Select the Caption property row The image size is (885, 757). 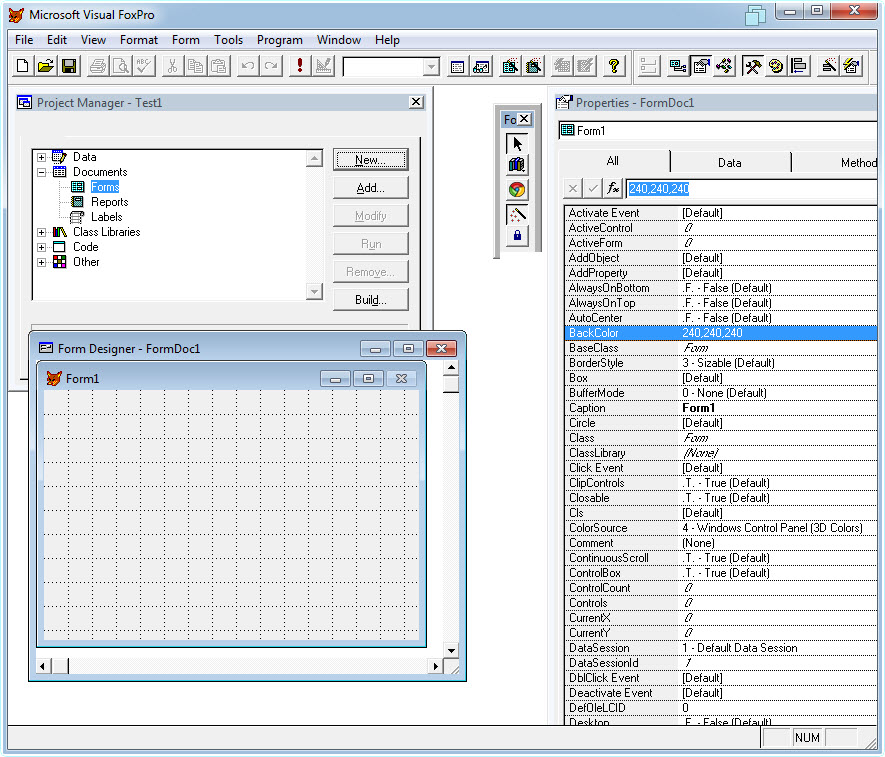point(721,408)
